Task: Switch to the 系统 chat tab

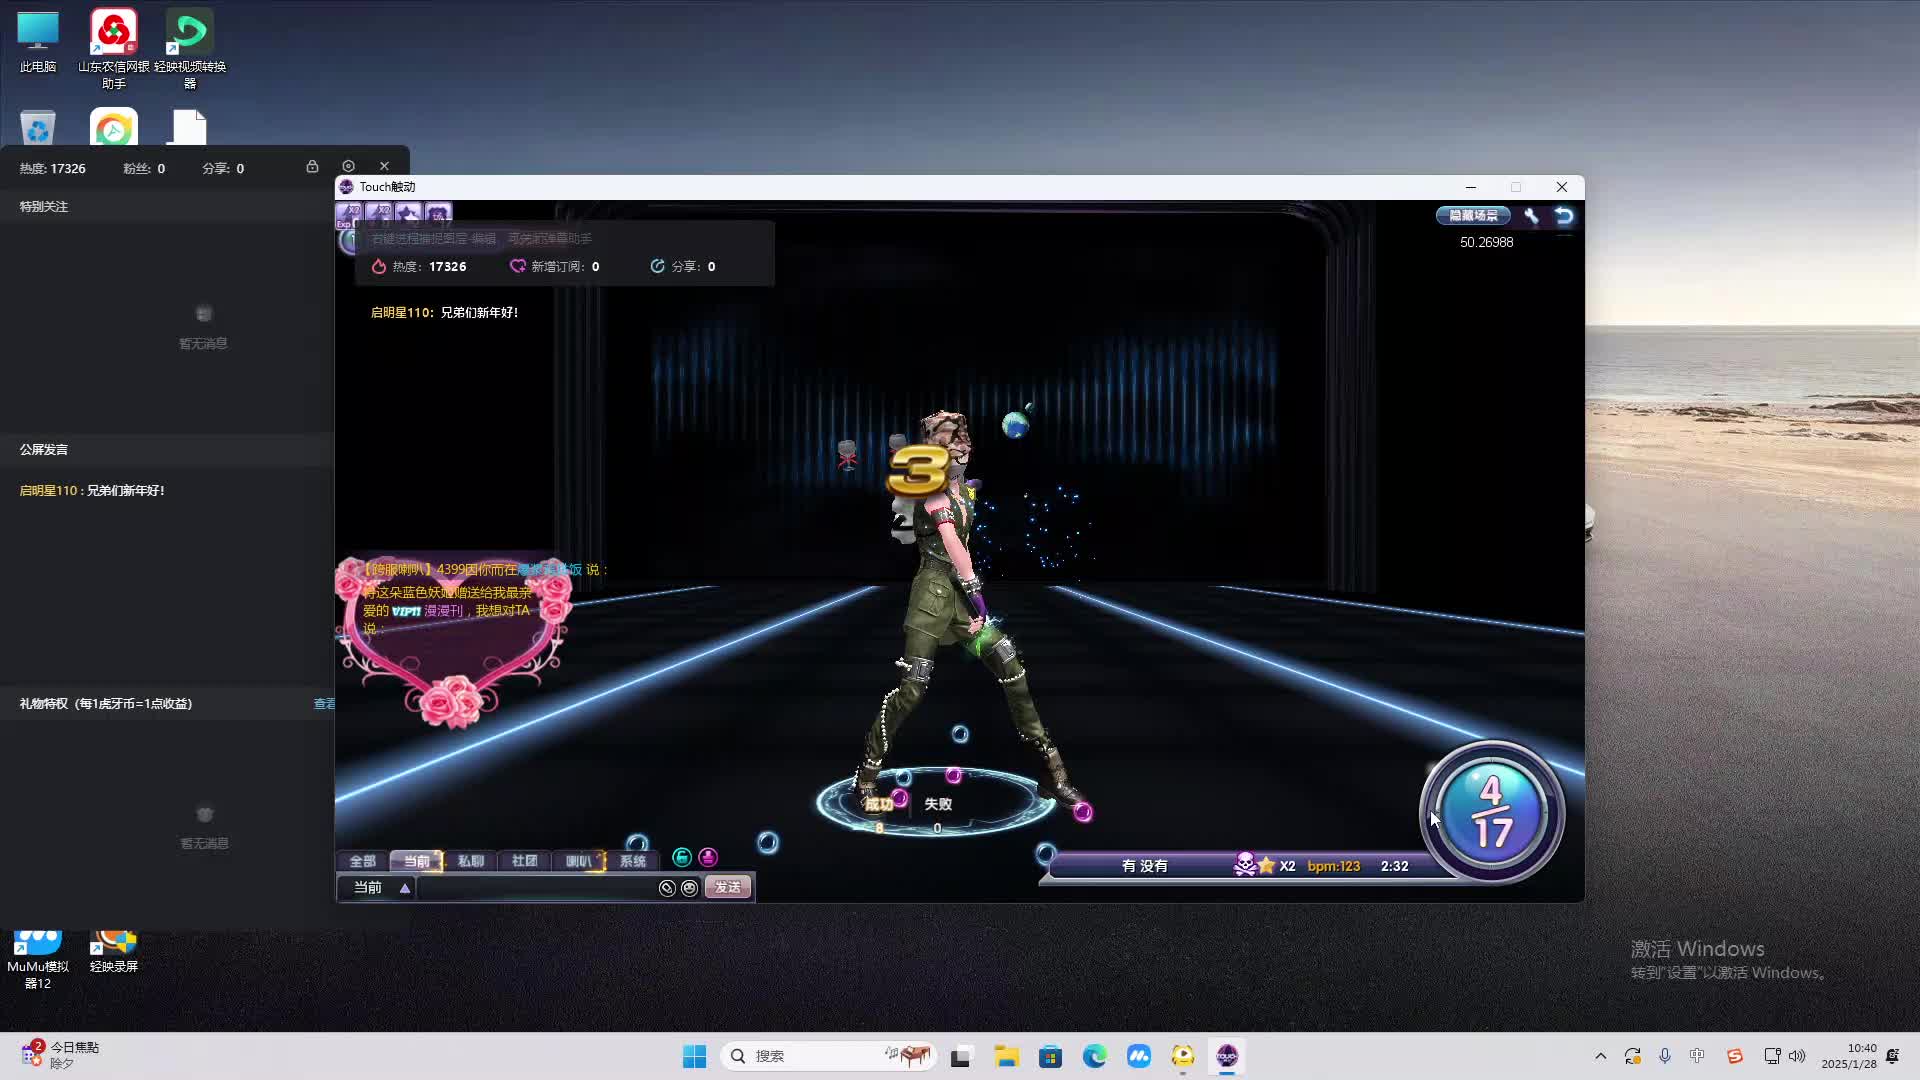Action: coord(632,861)
